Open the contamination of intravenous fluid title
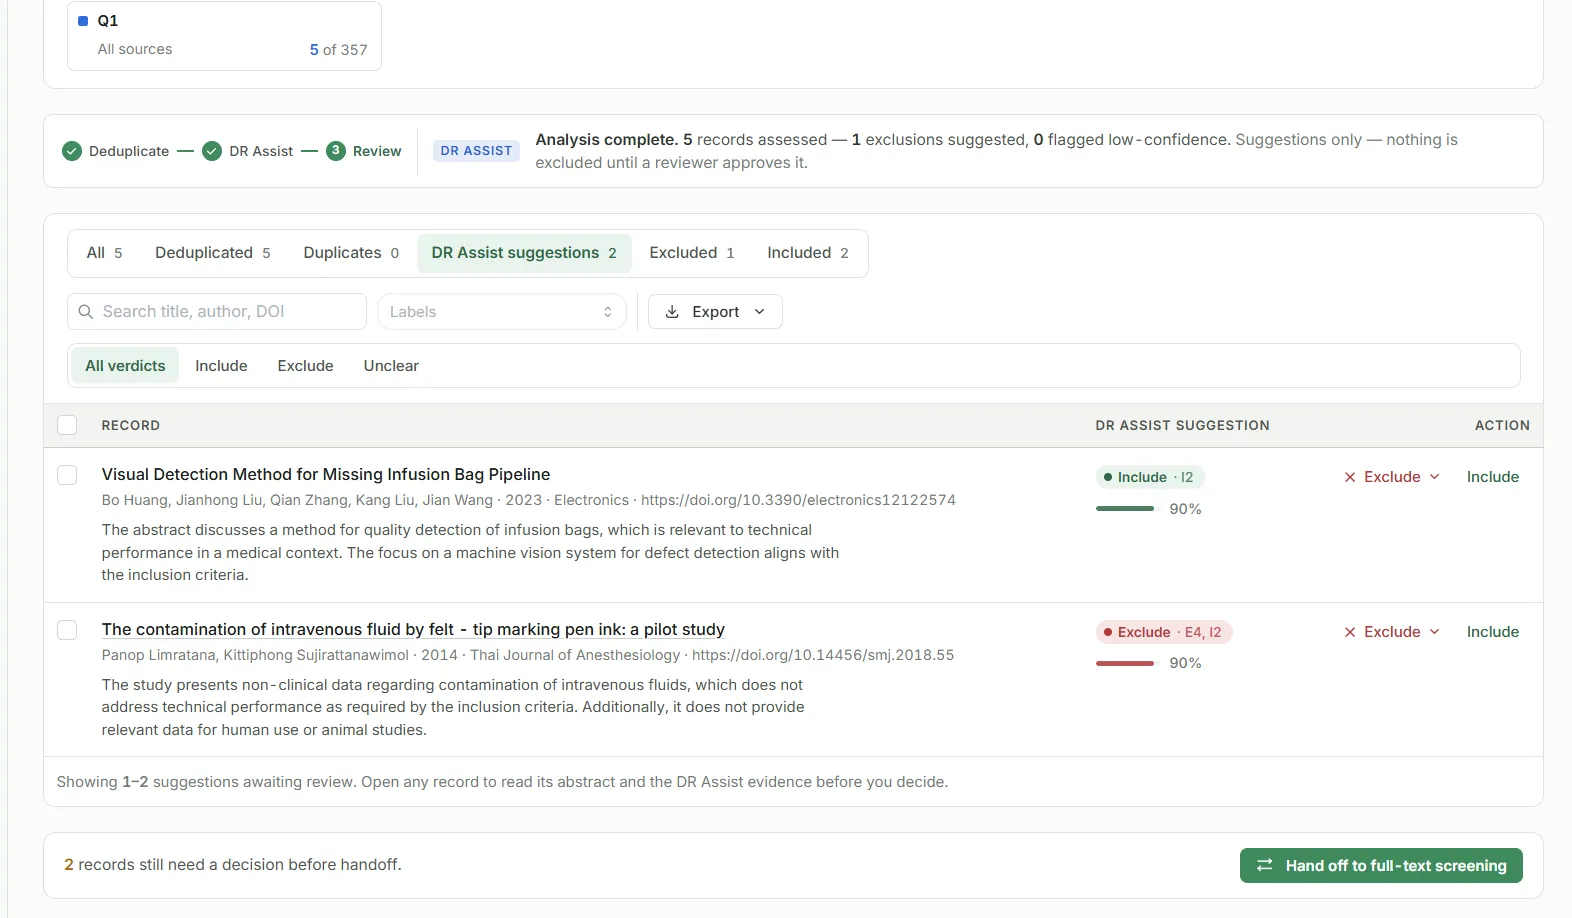This screenshot has height=918, width=1572. click(x=413, y=629)
